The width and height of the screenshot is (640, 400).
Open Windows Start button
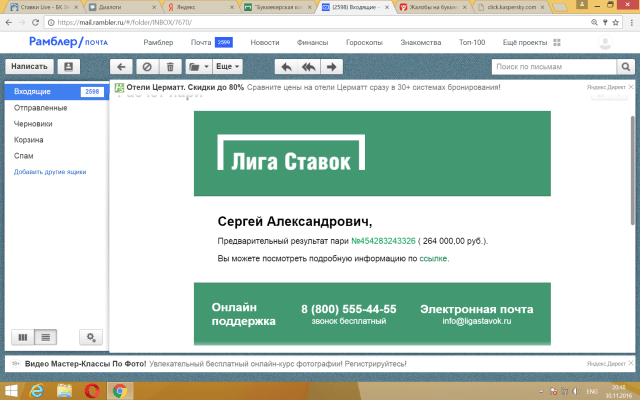point(10,391)
